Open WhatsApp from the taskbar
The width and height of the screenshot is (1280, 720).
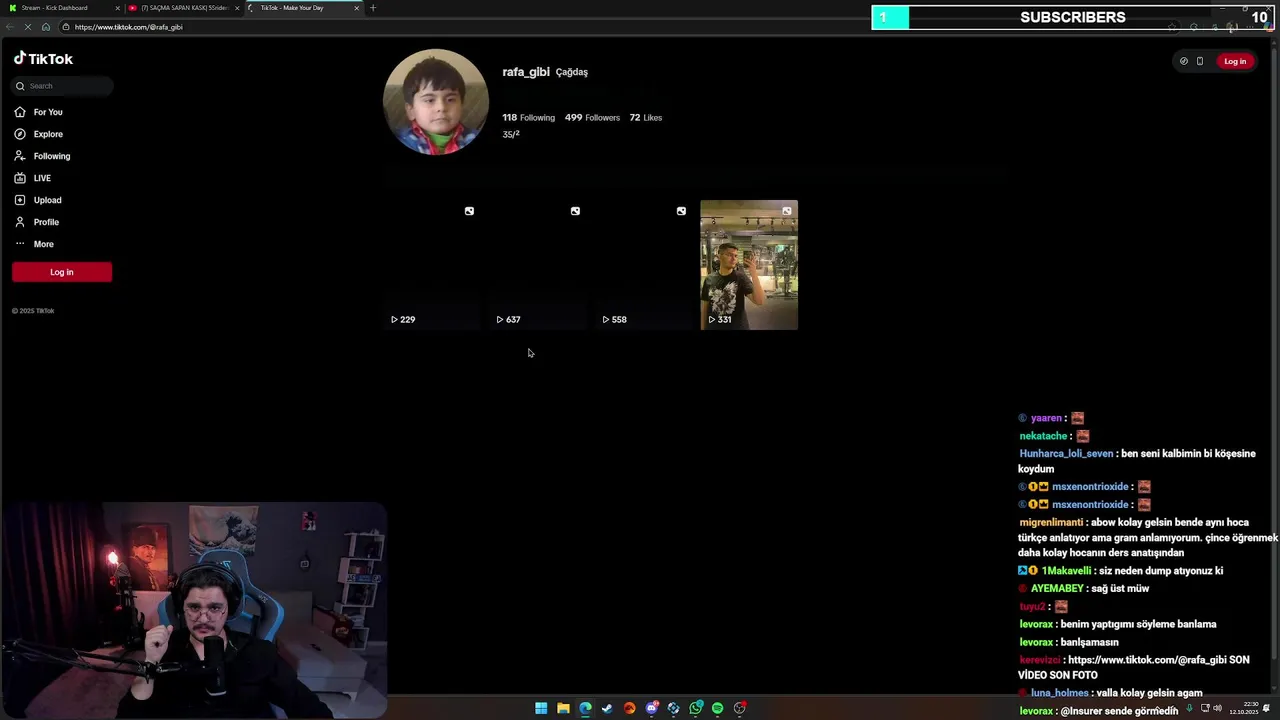click(x=695, y=708)
